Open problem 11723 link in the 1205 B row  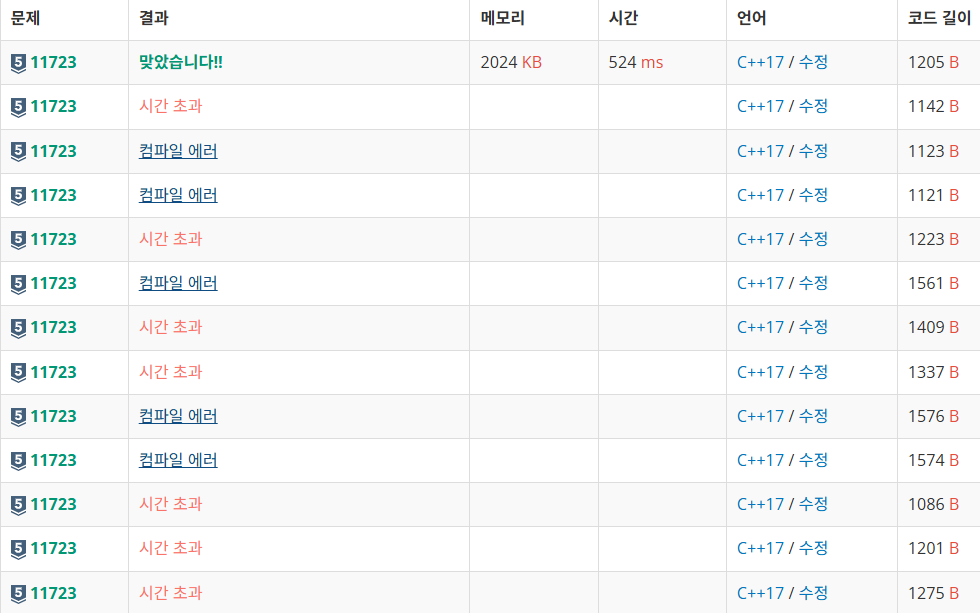tap(53, 62)
